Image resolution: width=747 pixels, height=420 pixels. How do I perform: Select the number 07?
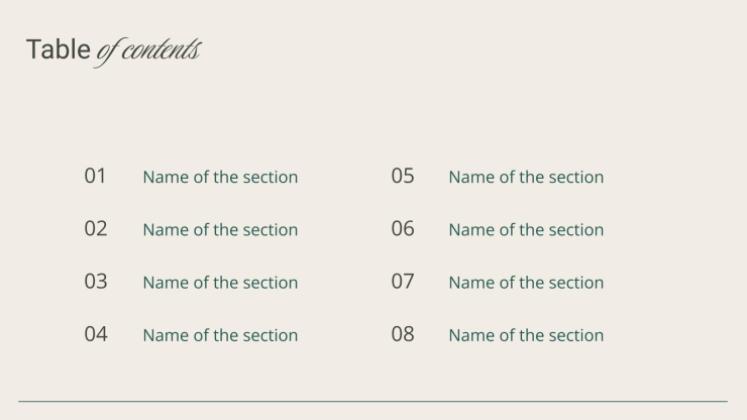click(402, 282)
